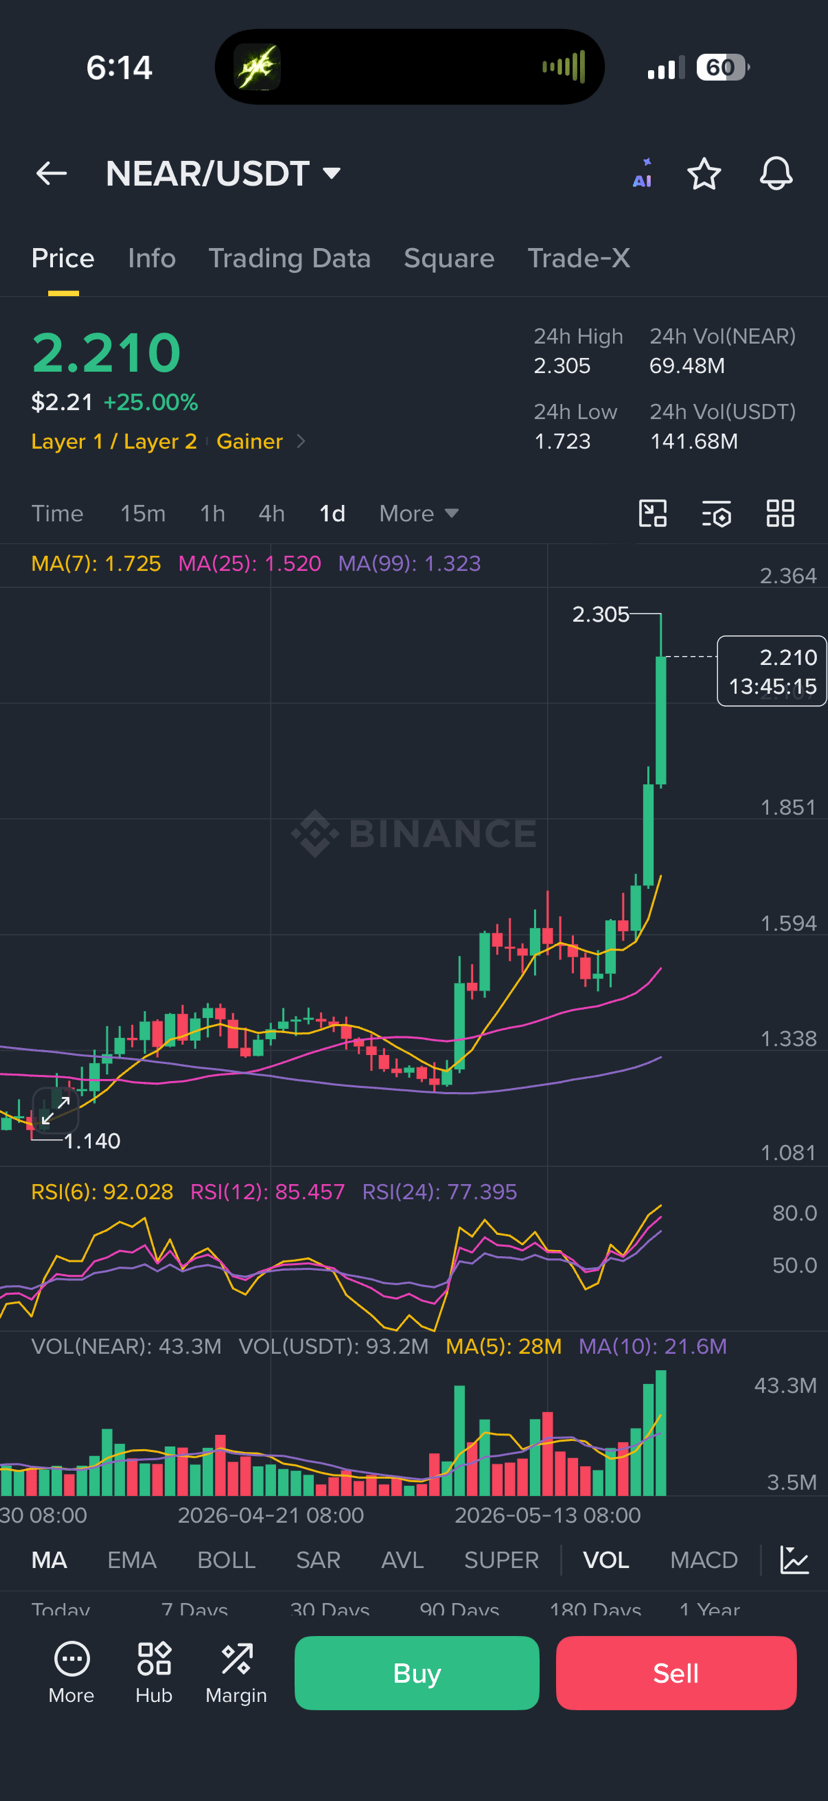Toggle the SUPER indicator

(x=501, y=1560)
